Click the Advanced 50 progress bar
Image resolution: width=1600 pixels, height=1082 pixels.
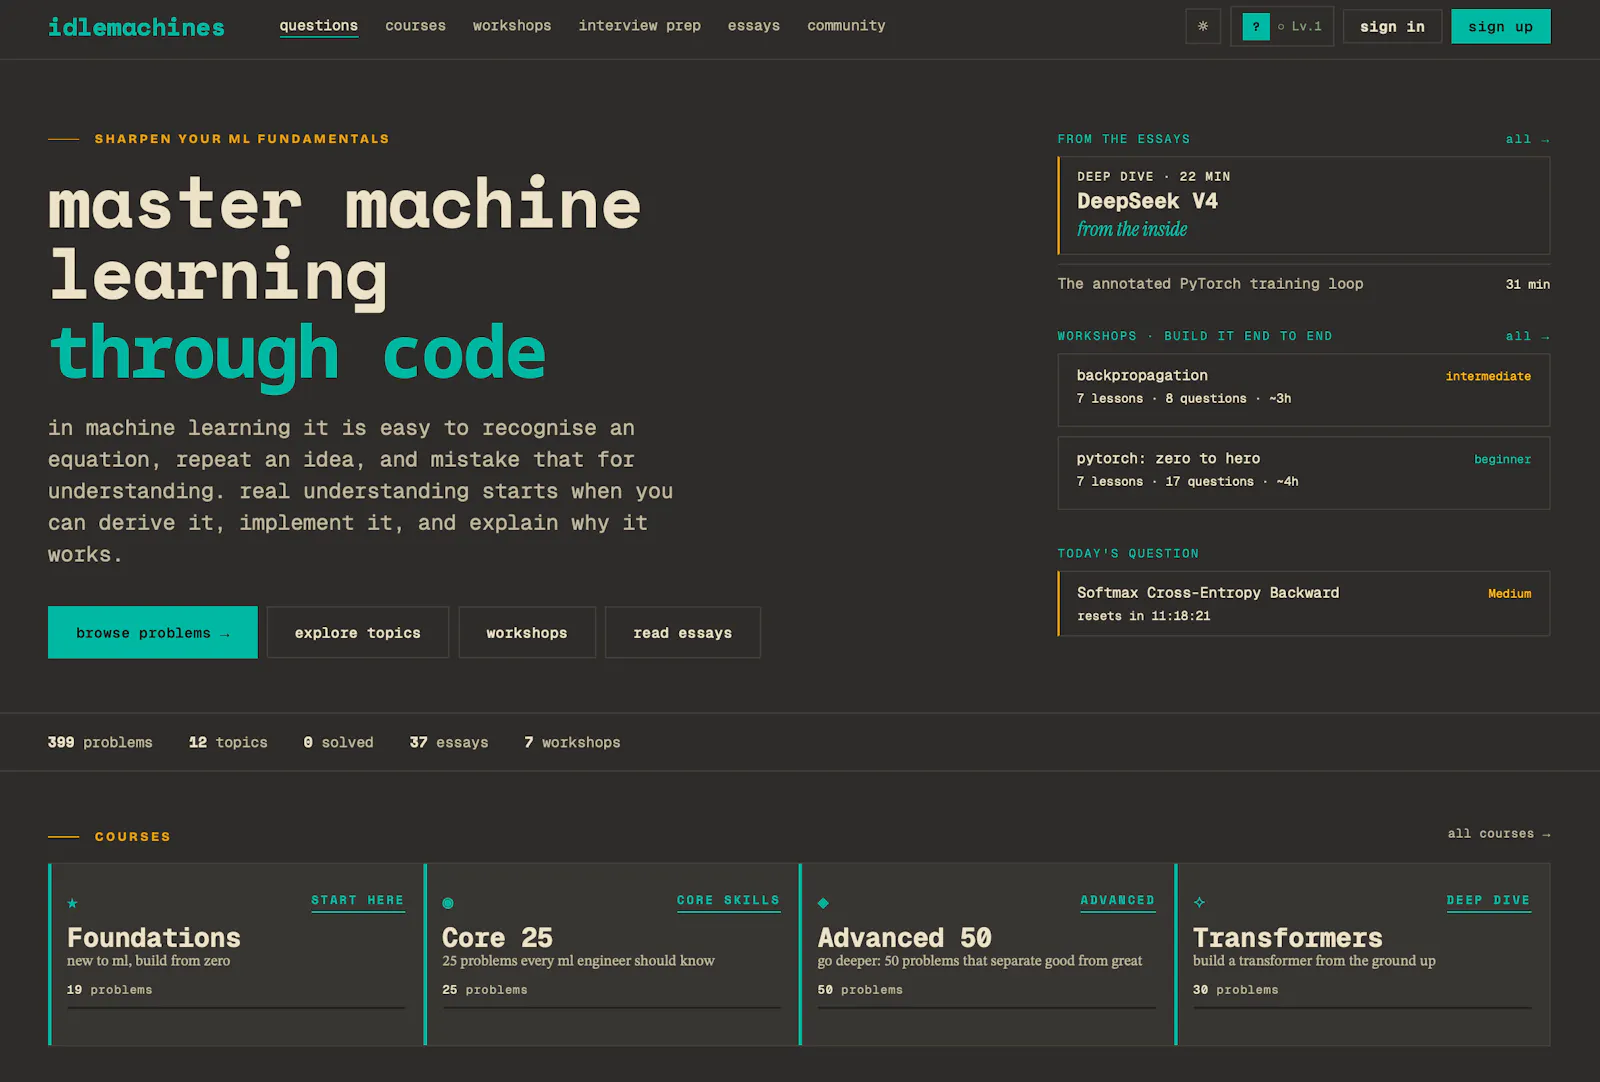coord(986,1008)
